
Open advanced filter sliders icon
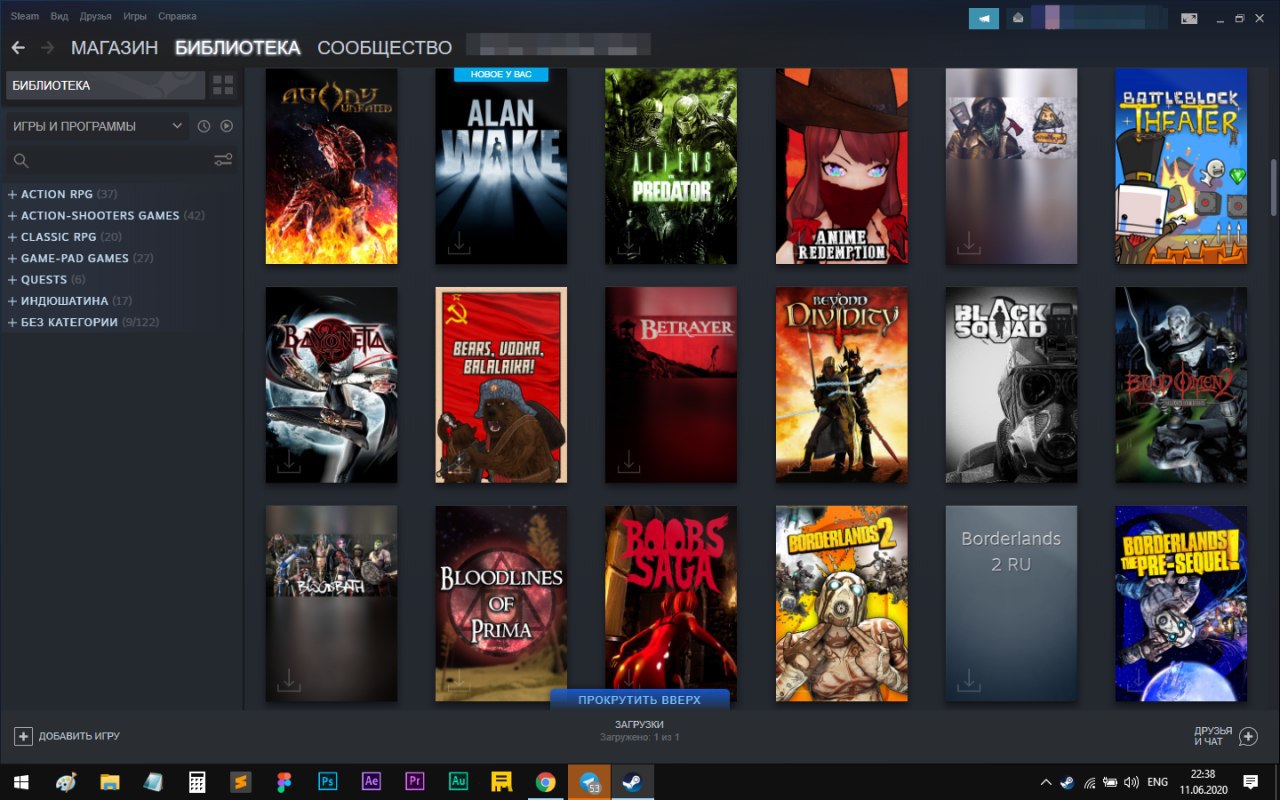pos(223,160)
